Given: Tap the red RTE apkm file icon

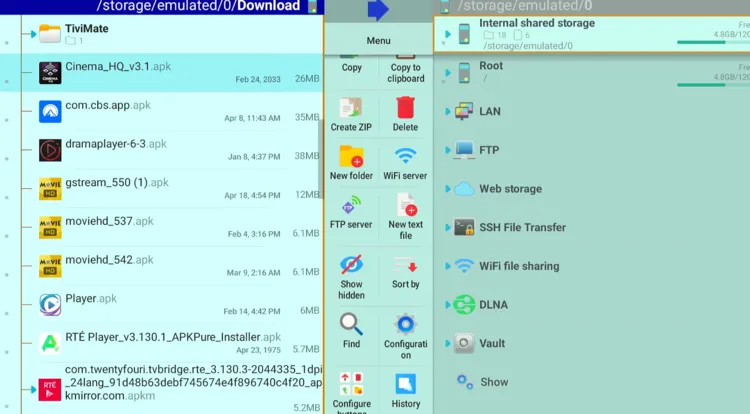Looking at the screenshot, I should (50, 390).
